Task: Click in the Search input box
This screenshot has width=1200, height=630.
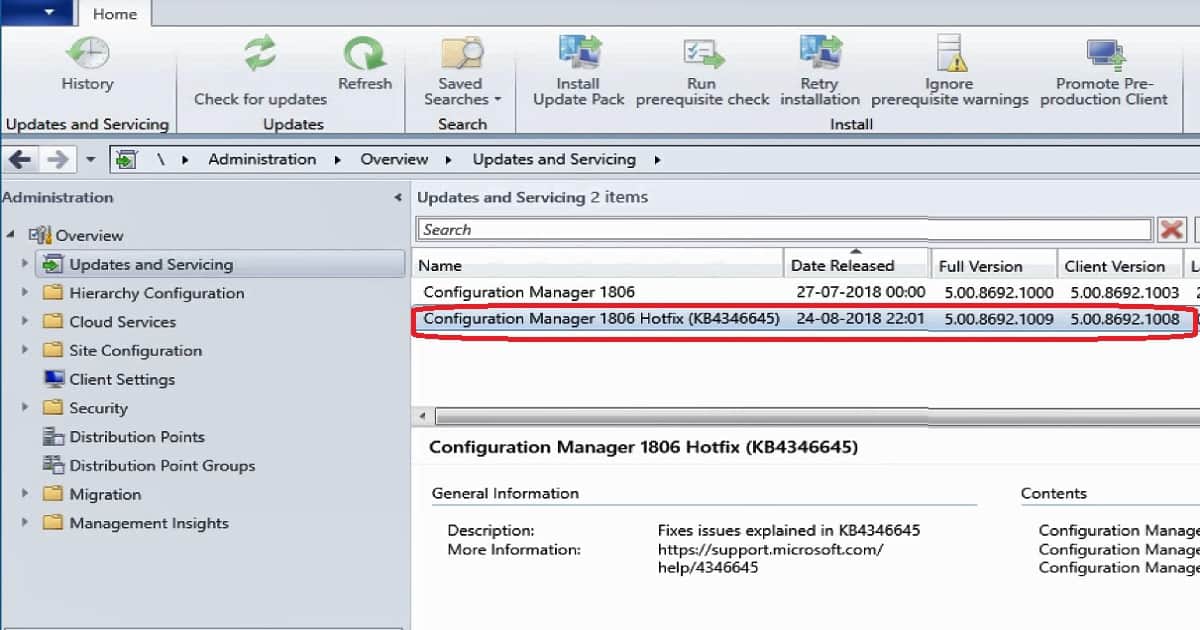Action: click(x=785, y=229)
